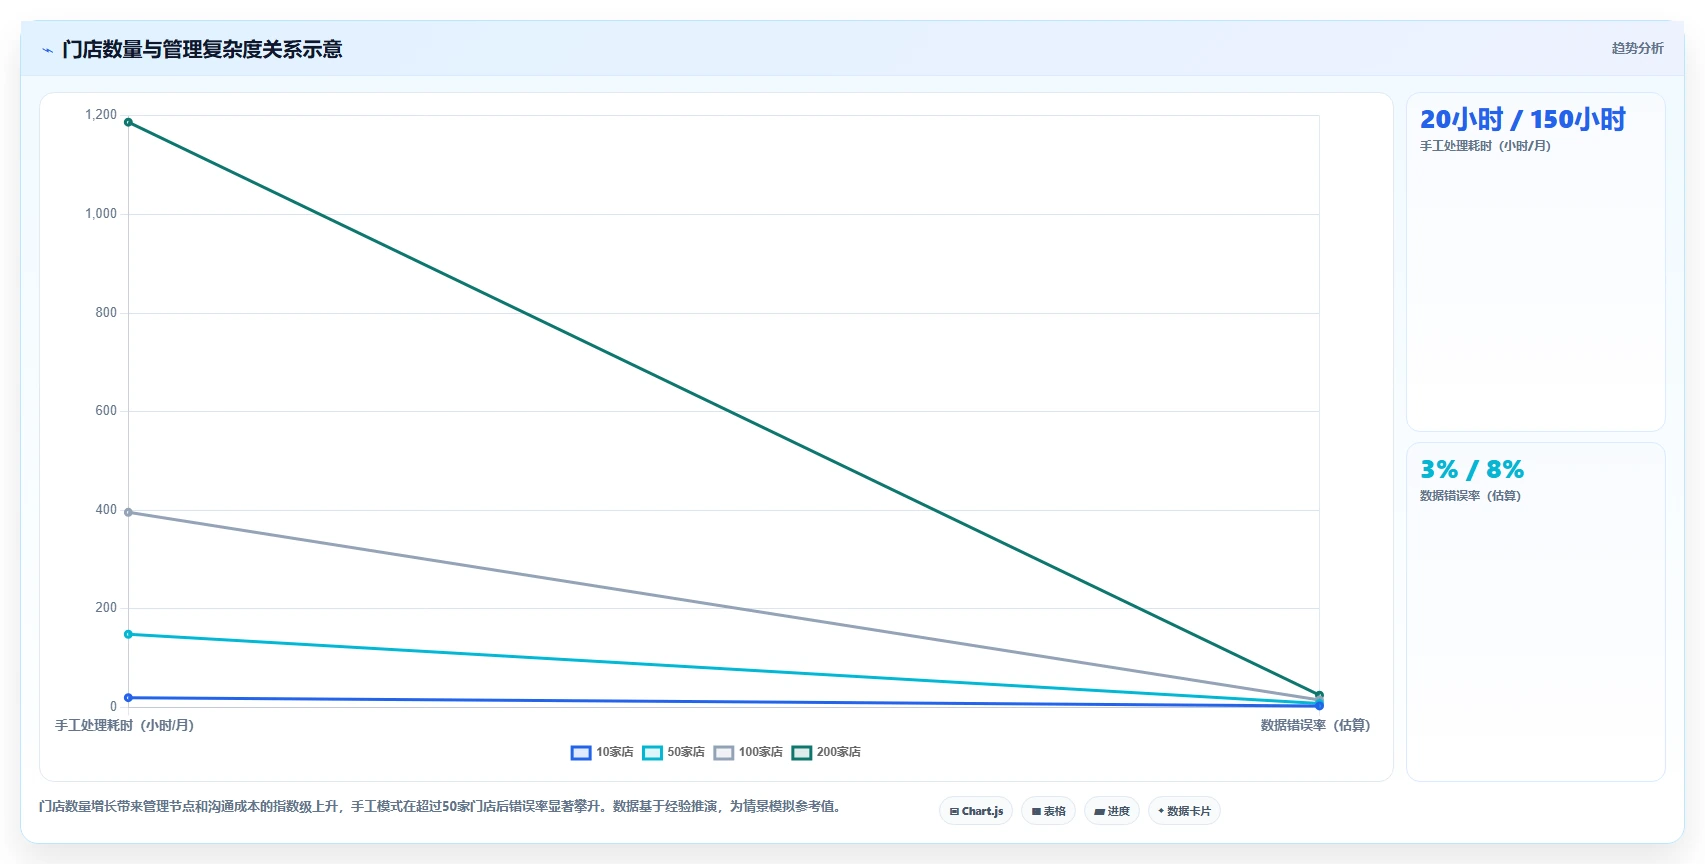Click the 手工处理耗时 x-axis label
This screenshot has width=1705, height=864.
(x=124, y=725)
